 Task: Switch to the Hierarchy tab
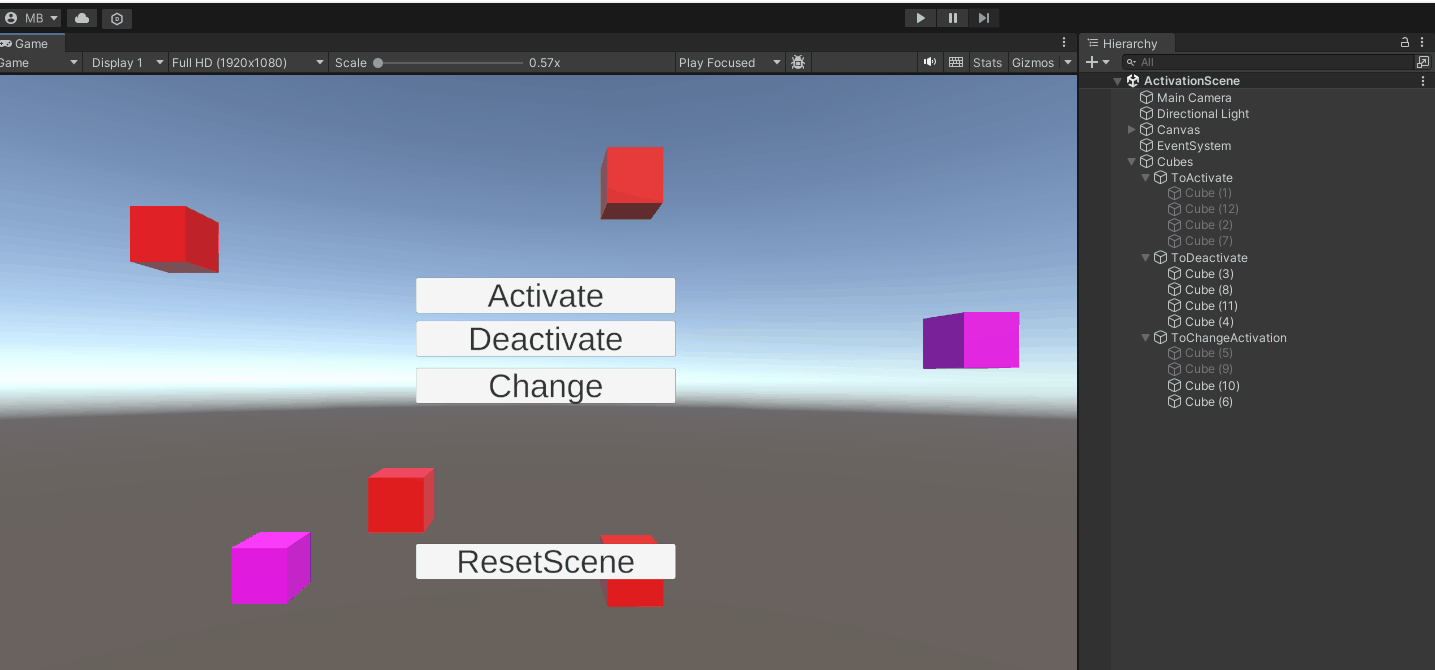[1126, 44]
